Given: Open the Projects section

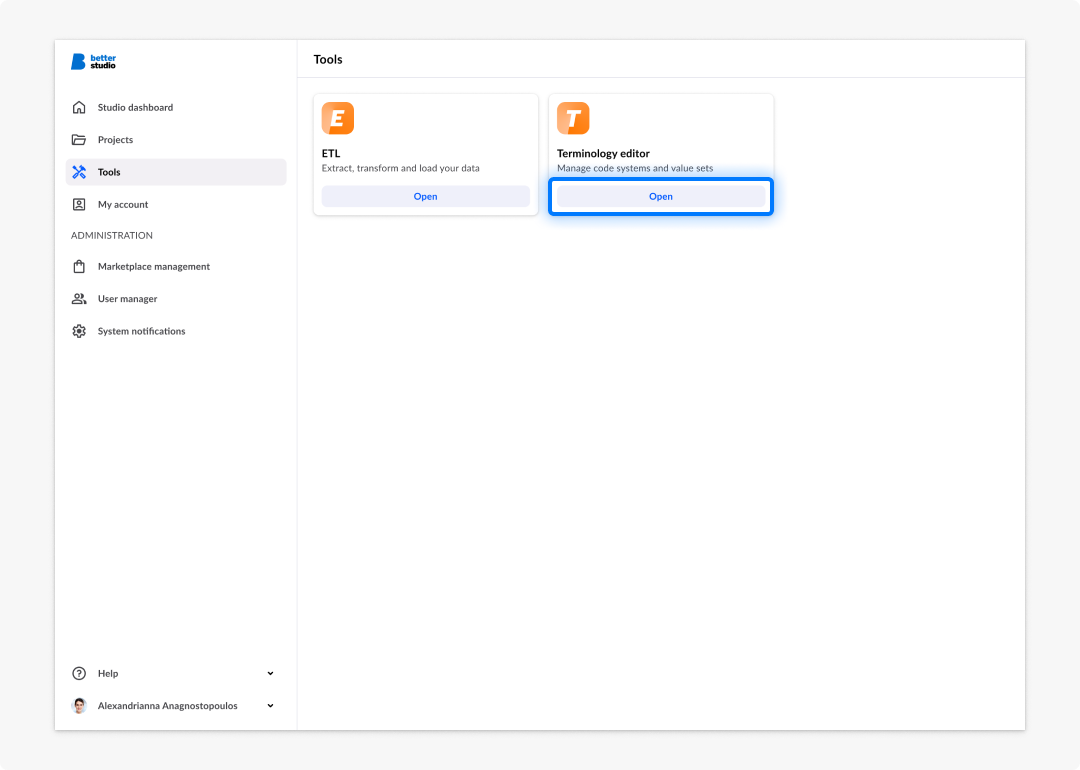Looking at the screenshot, I should 176,140.
